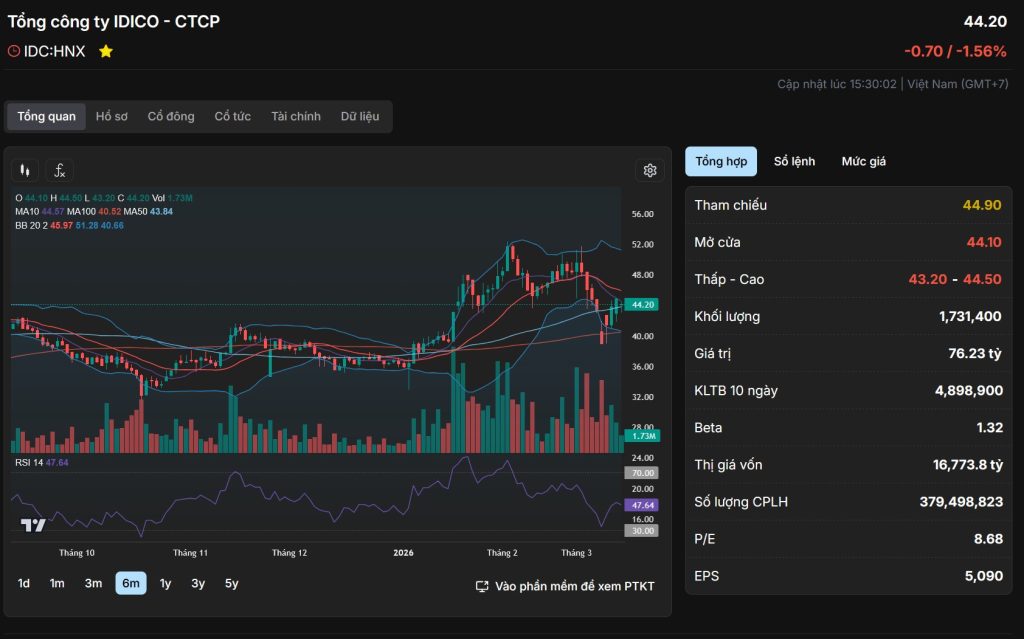The height and width of the screenshot is (639, 1024).
Task: Choose the 1y chart period
Action: (165, 584)
